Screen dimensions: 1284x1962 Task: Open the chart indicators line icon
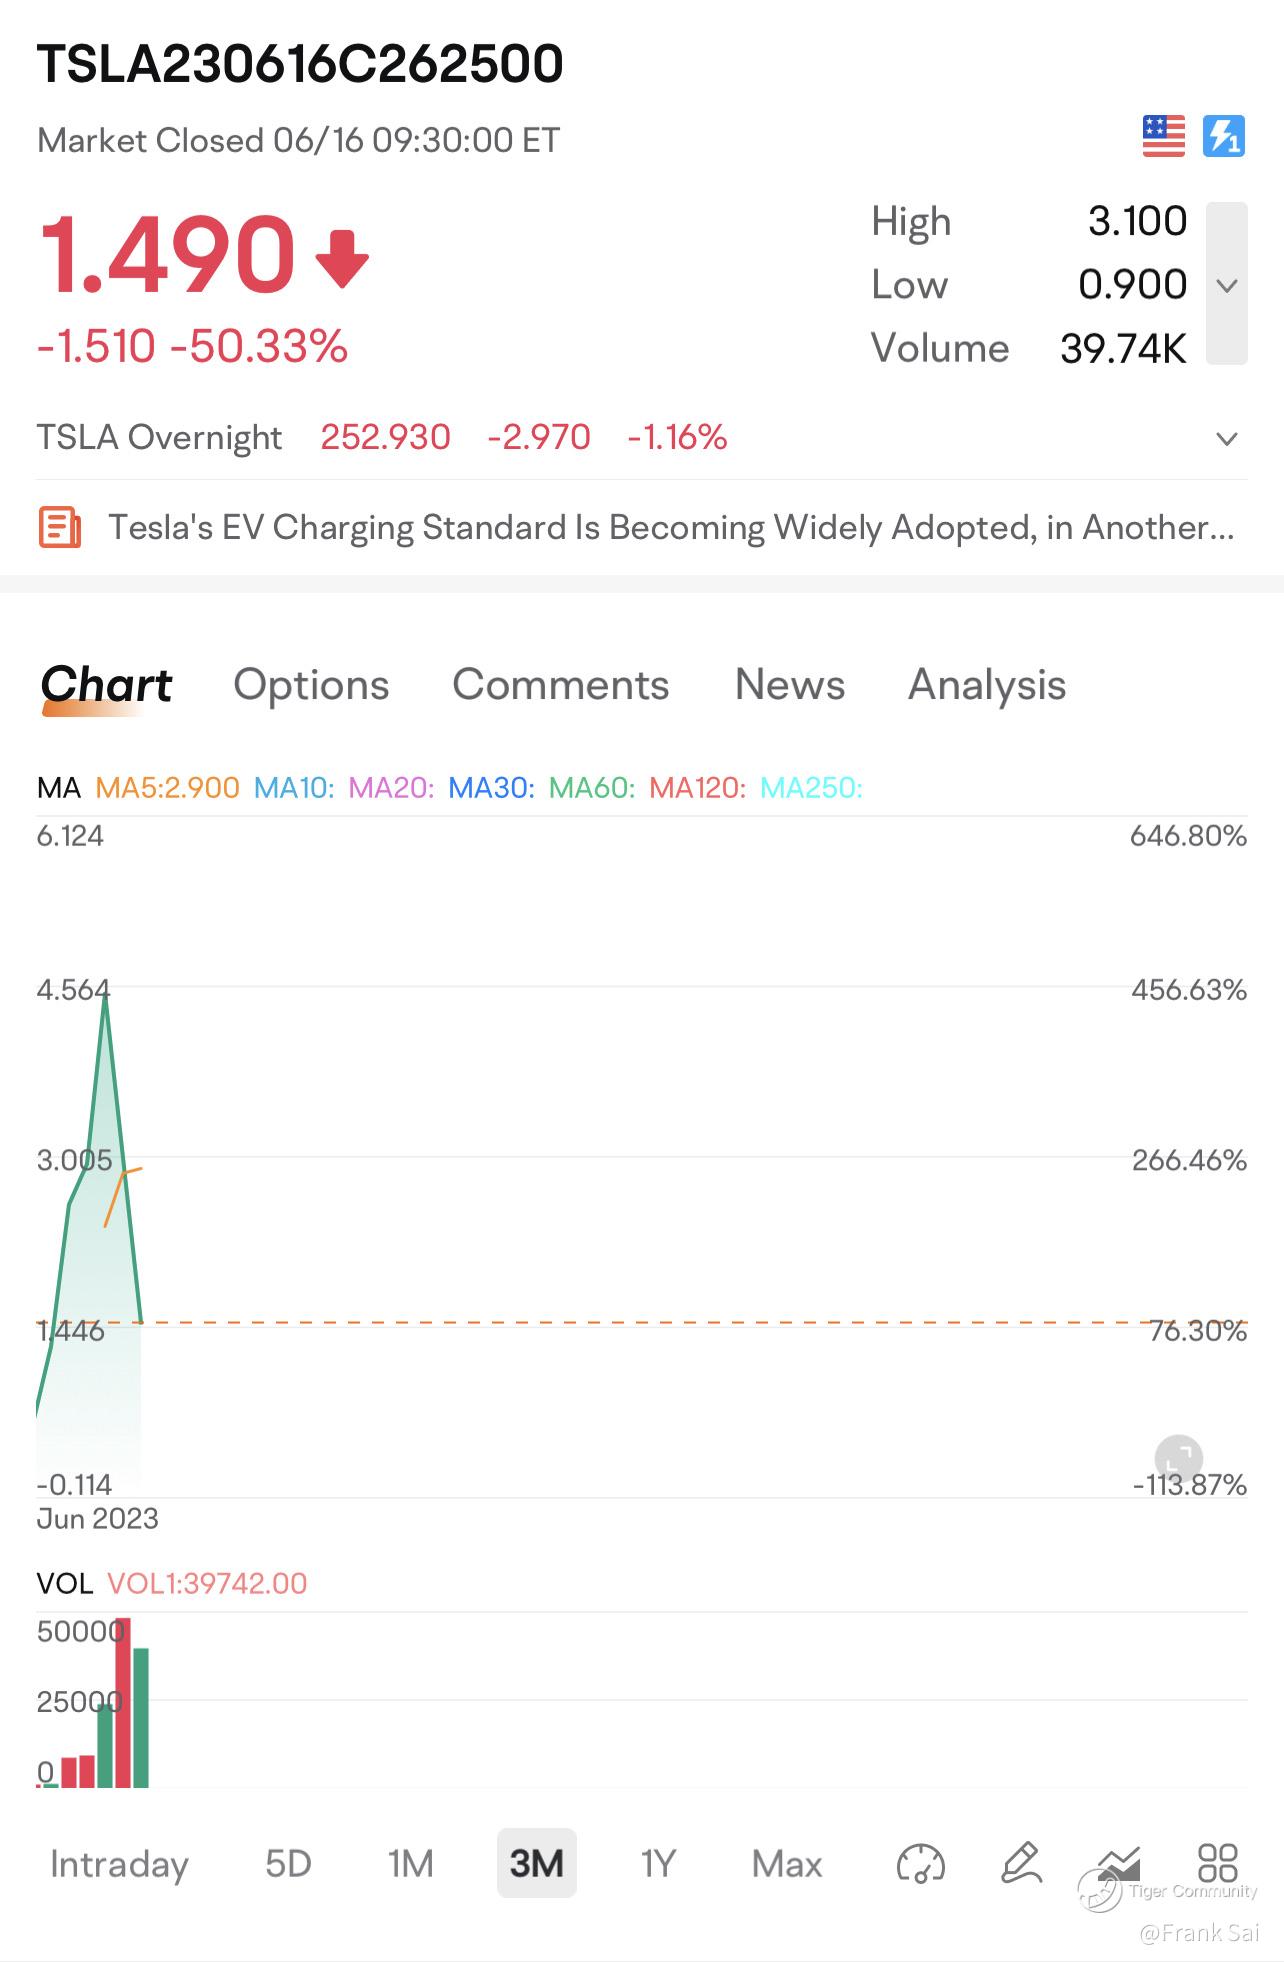(x=1119, y=1864)
